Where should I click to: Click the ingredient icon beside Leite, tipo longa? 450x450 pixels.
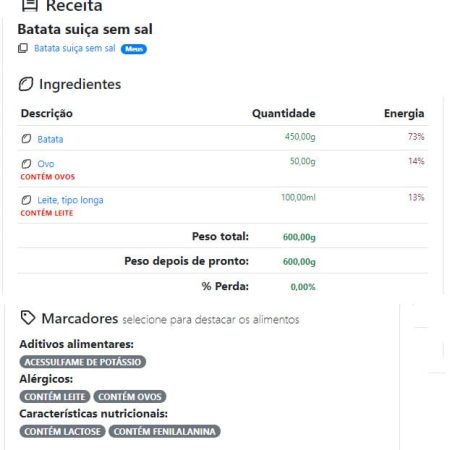pos(26,200)
